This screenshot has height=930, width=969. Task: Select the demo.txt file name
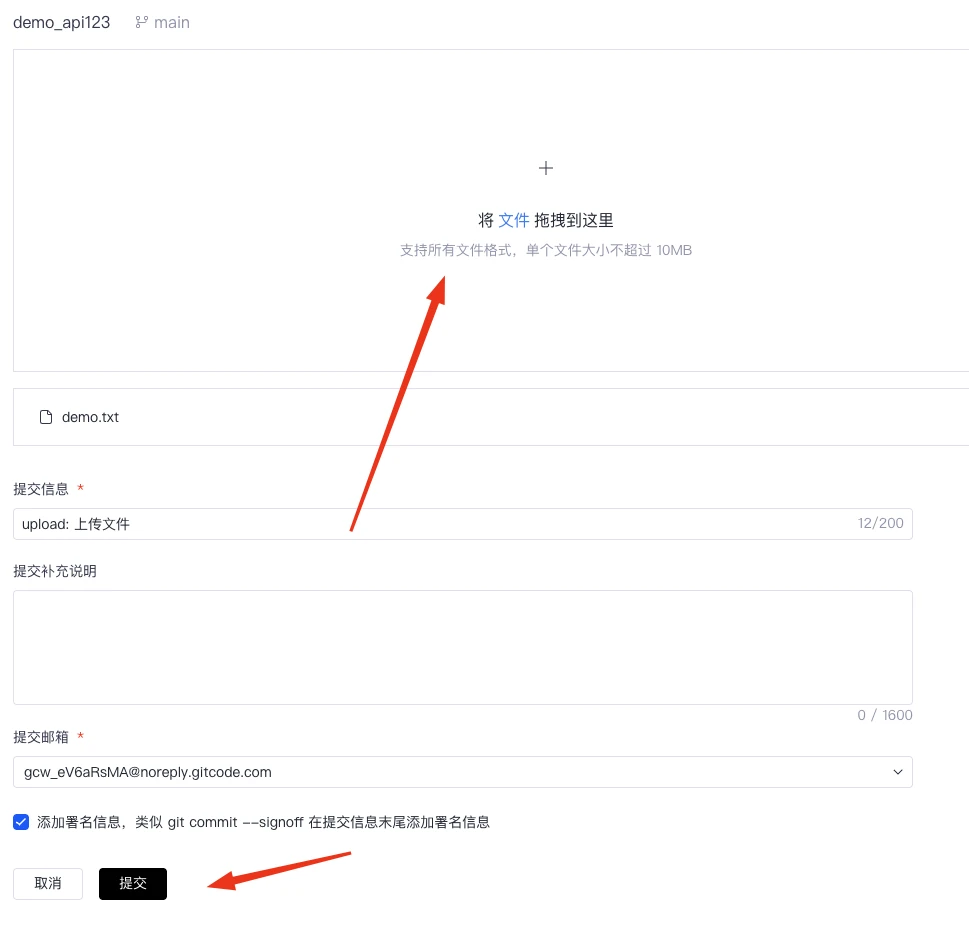click(90, 417)
